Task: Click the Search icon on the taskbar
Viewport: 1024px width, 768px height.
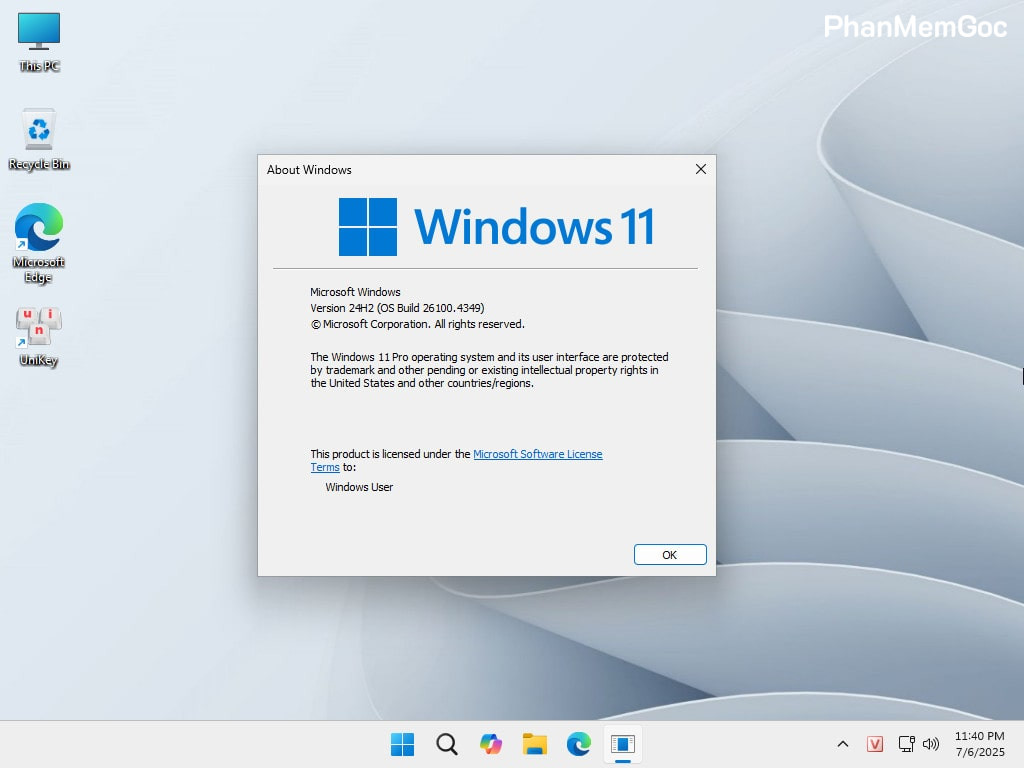Action: click(x=446, y=744)
